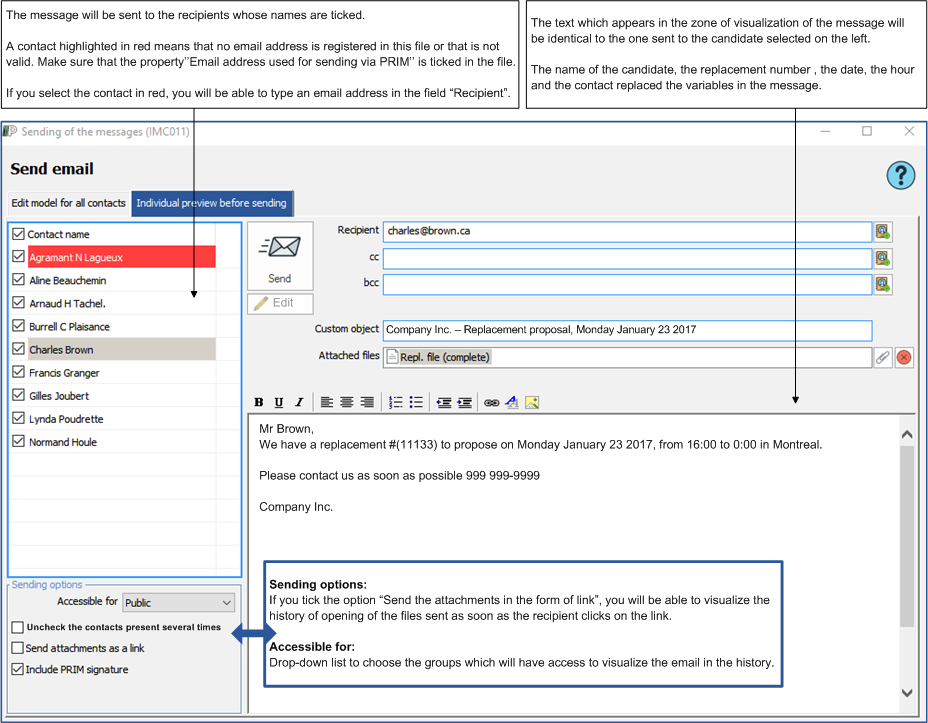Screen dimensions: 928x723
Task: Untick Gilles Joubert checkbox
Action: 18,395
